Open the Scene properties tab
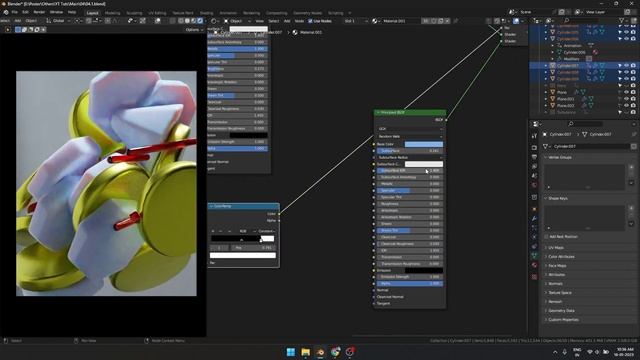 coord(534,176)
